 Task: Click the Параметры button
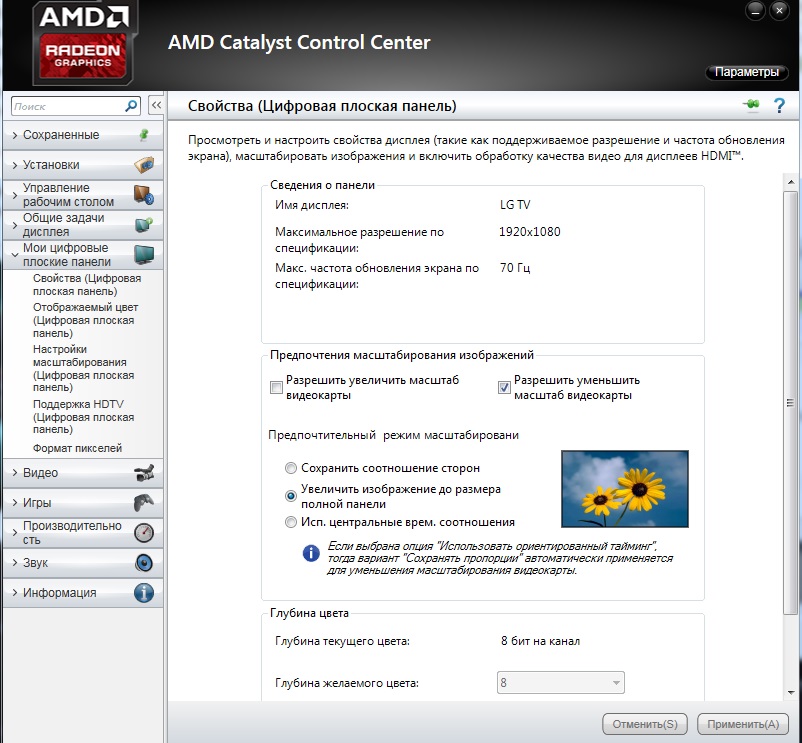pyautogui.click(x=747, y=72)
